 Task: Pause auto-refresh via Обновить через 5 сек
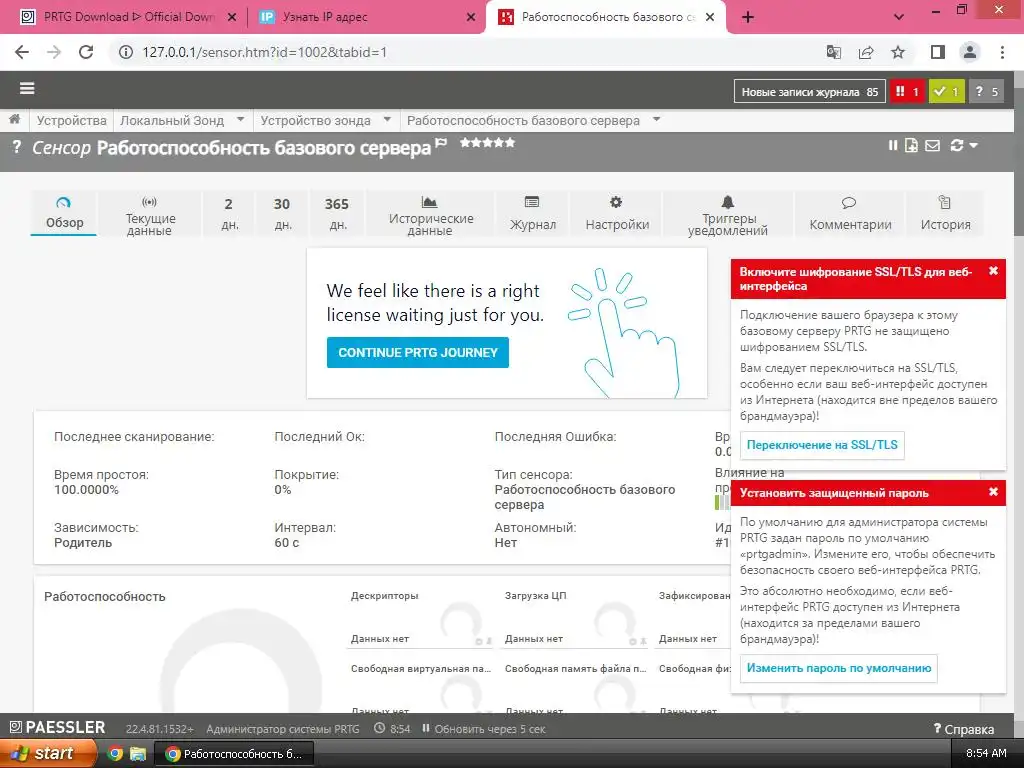483,729
